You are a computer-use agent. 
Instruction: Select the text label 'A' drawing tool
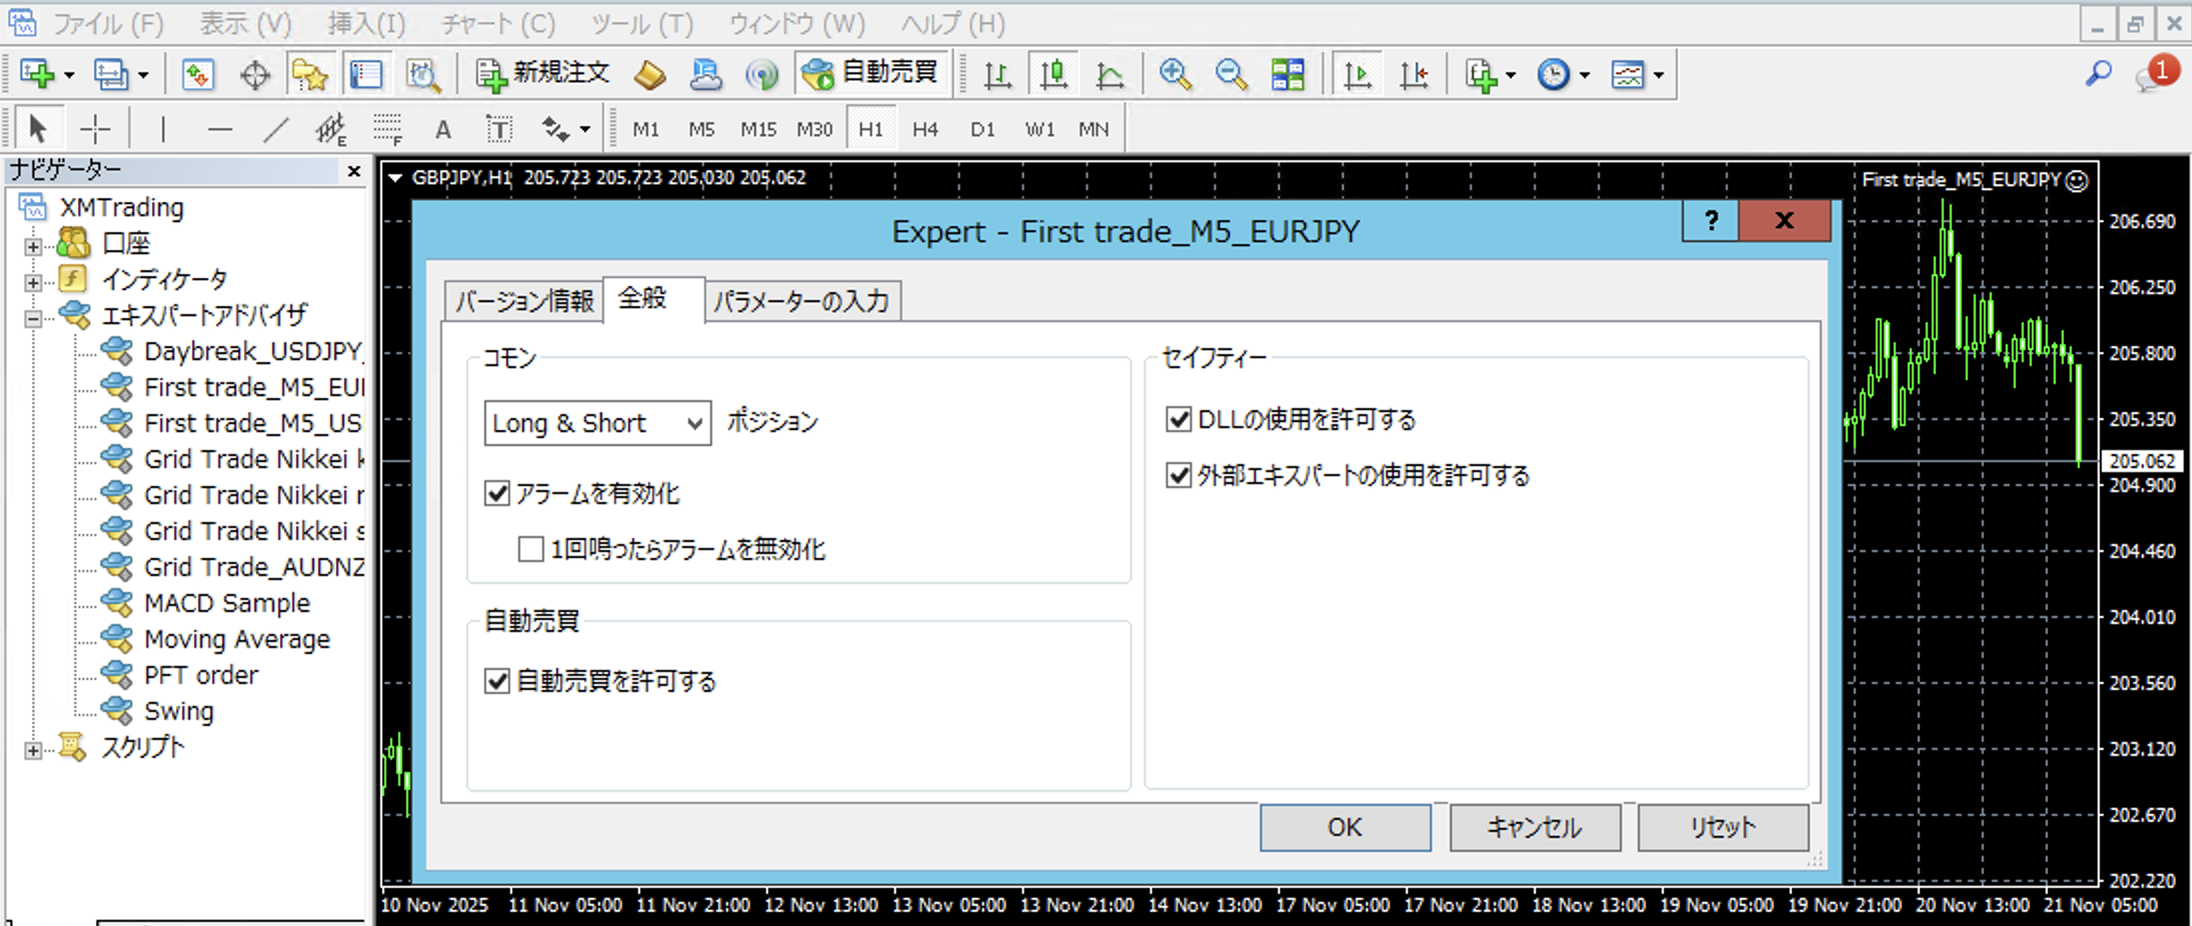coord(443,129)
